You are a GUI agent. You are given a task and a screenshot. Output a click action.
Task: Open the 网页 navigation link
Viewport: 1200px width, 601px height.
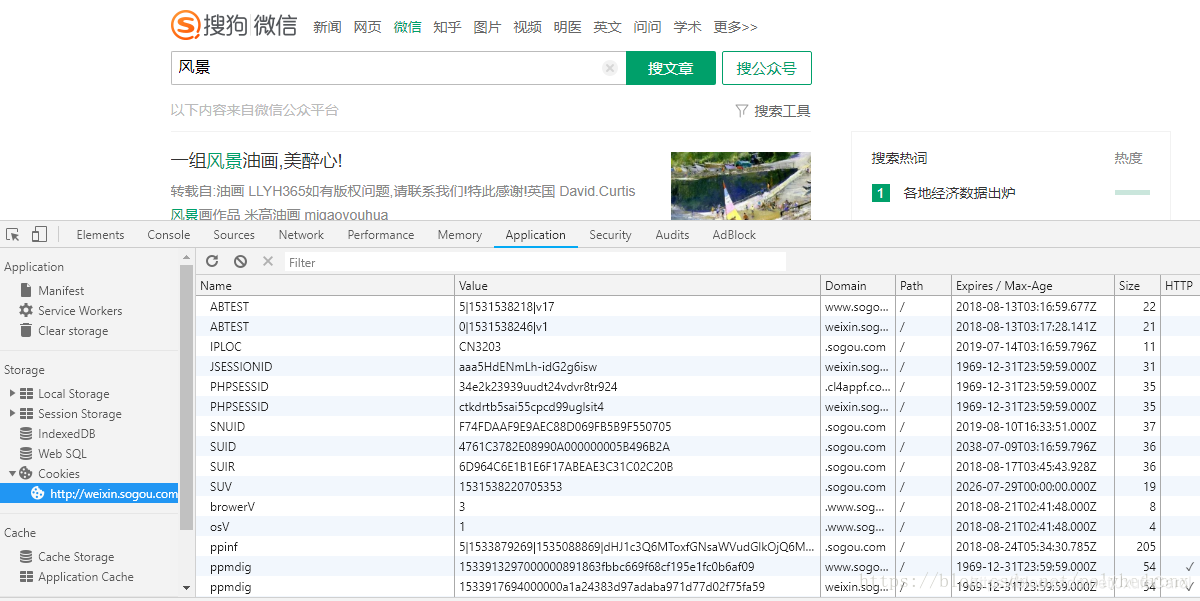coord(367,27)
